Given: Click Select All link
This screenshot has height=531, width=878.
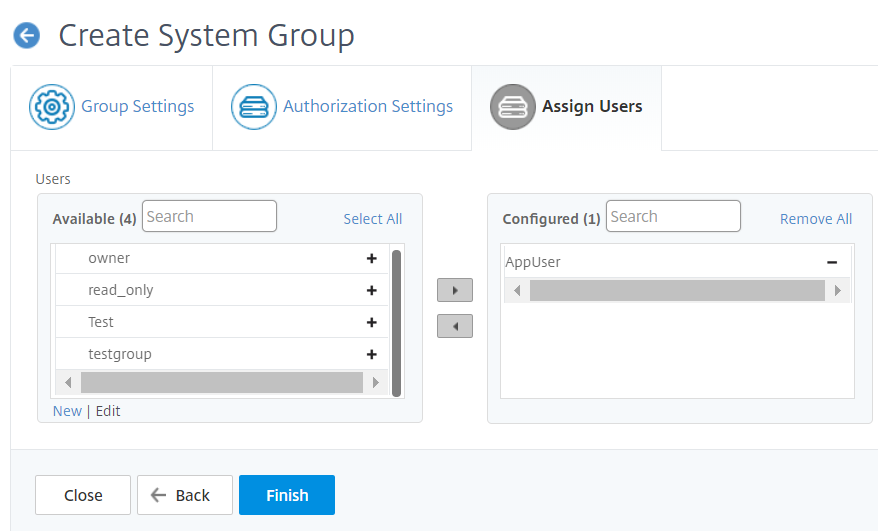Looking at the screenshot, I should tap(372, 219).
